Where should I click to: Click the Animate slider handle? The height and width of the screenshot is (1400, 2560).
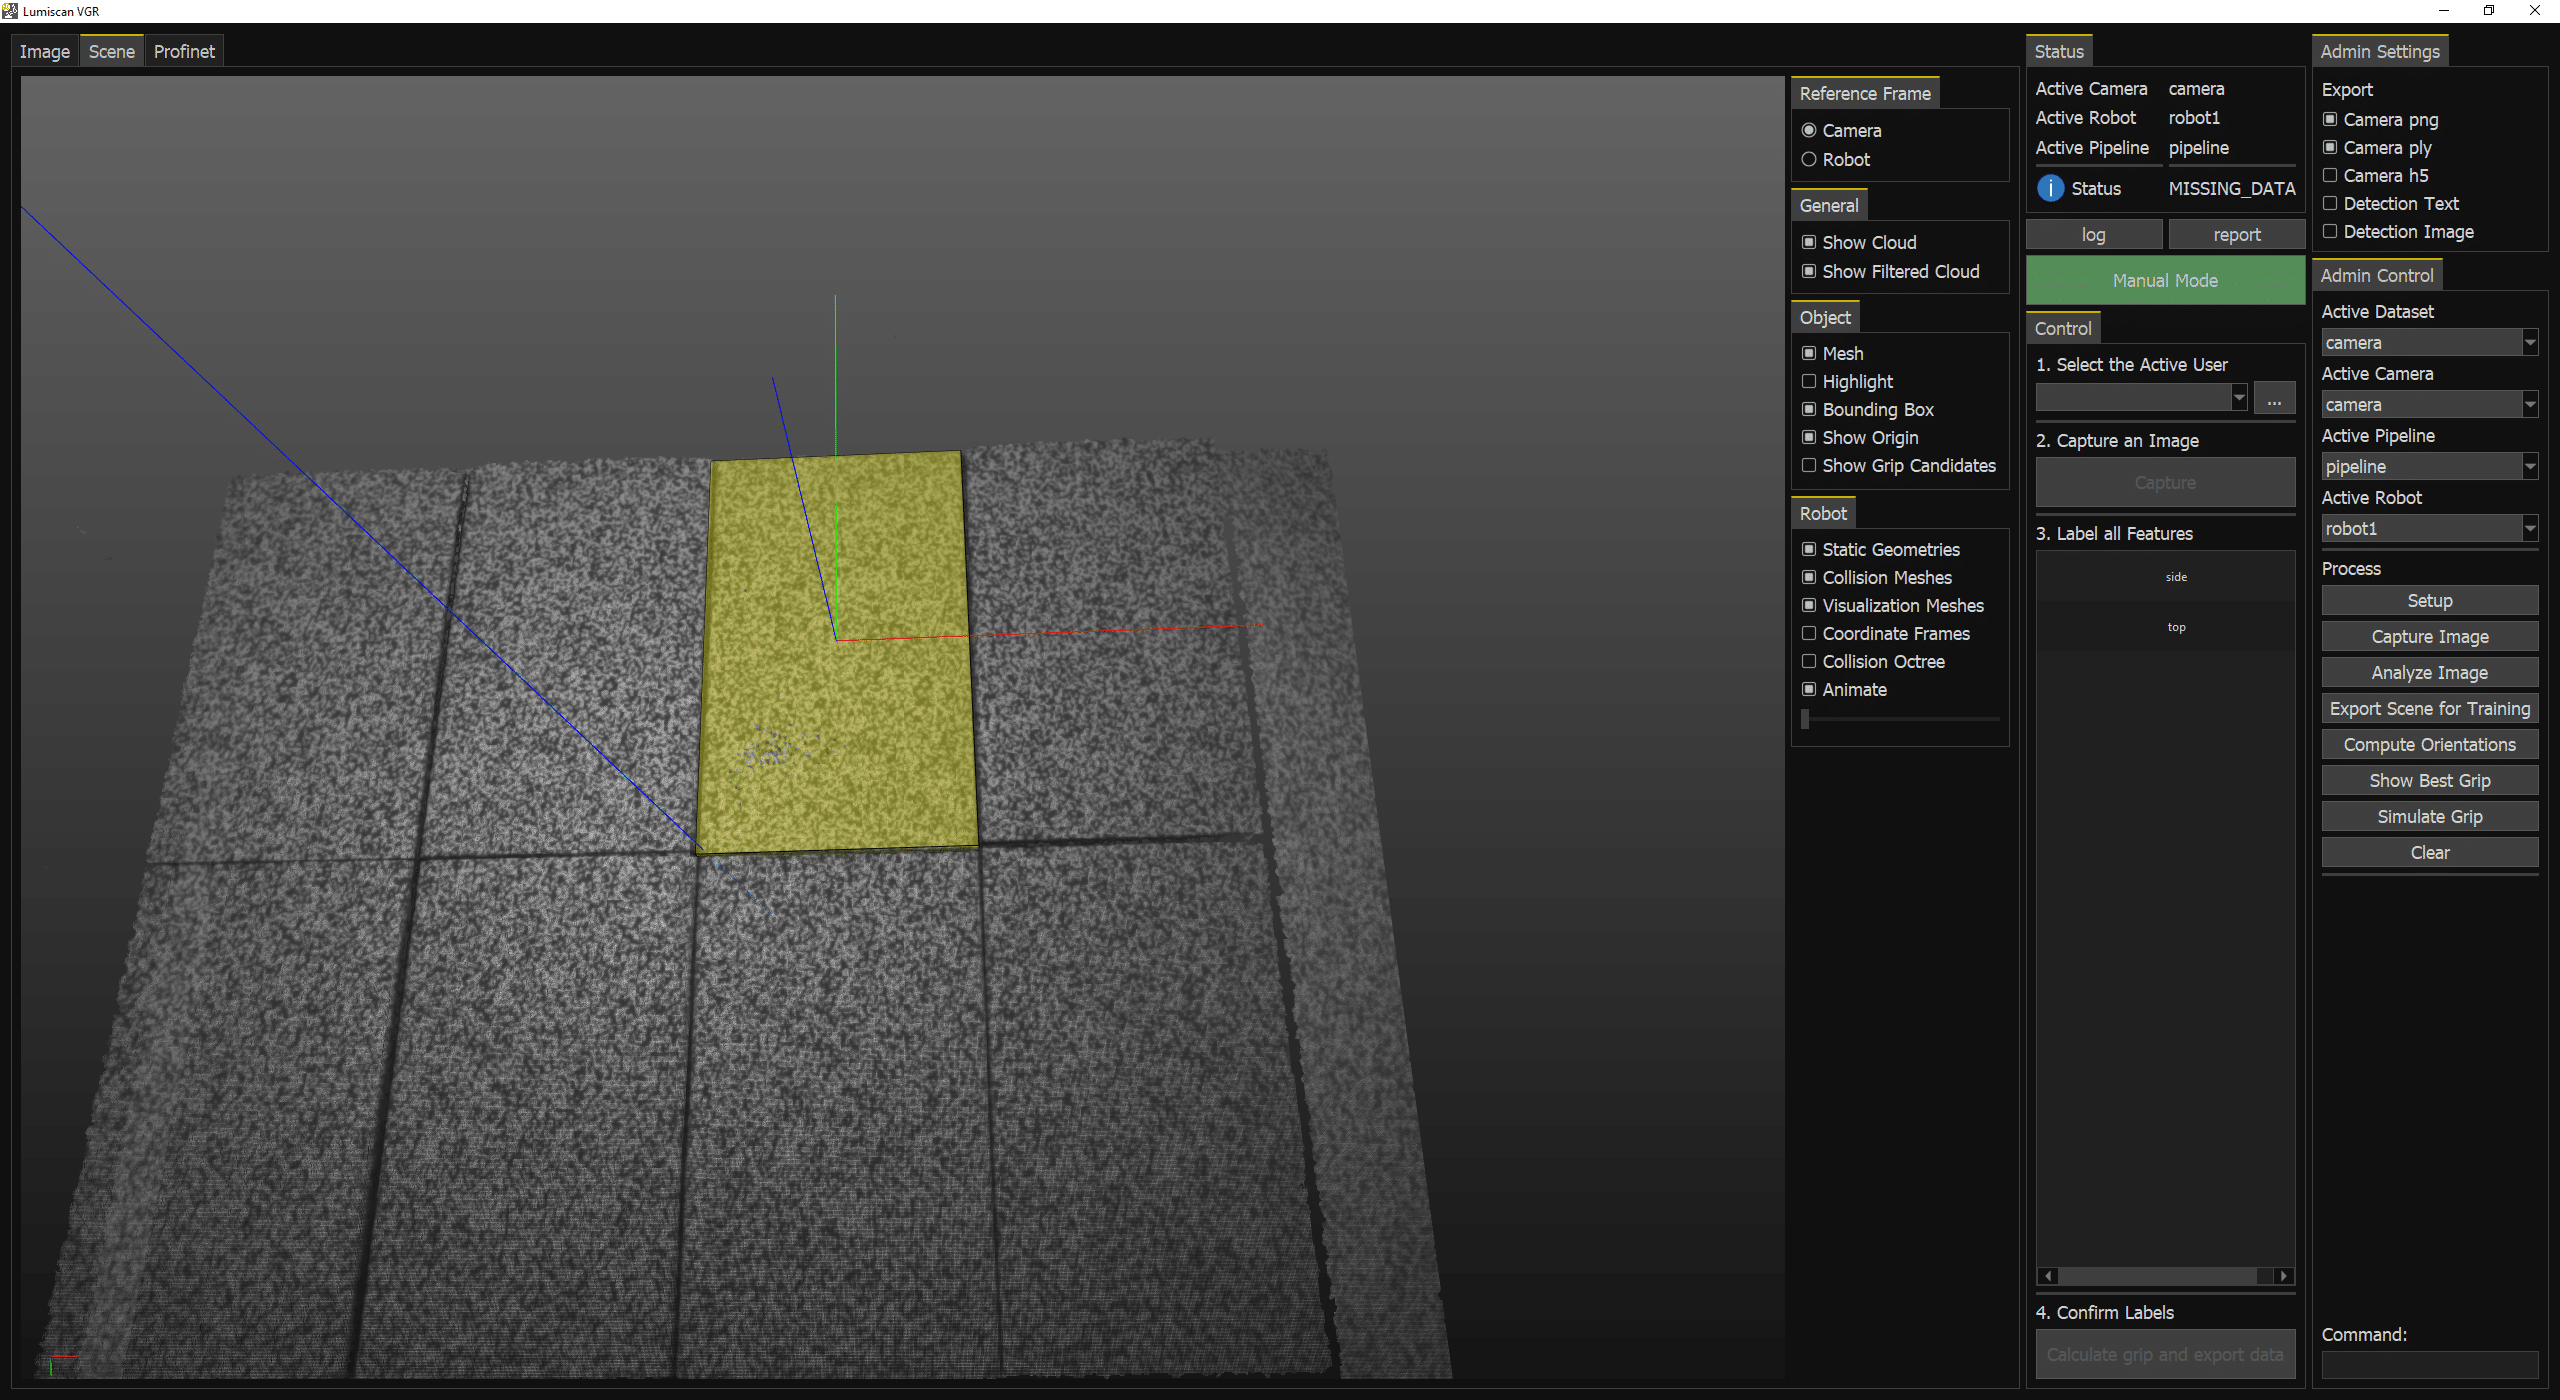click(x=1805, y=719)
